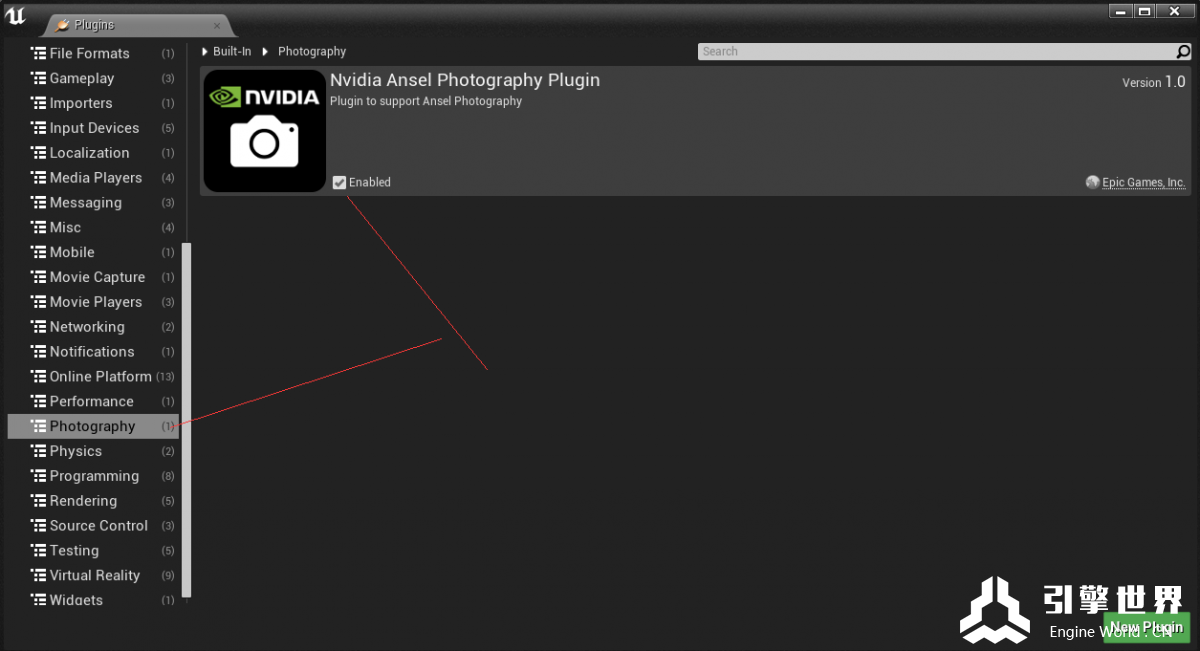
Task: Select the Media Players category
Action: click(93, 178)
